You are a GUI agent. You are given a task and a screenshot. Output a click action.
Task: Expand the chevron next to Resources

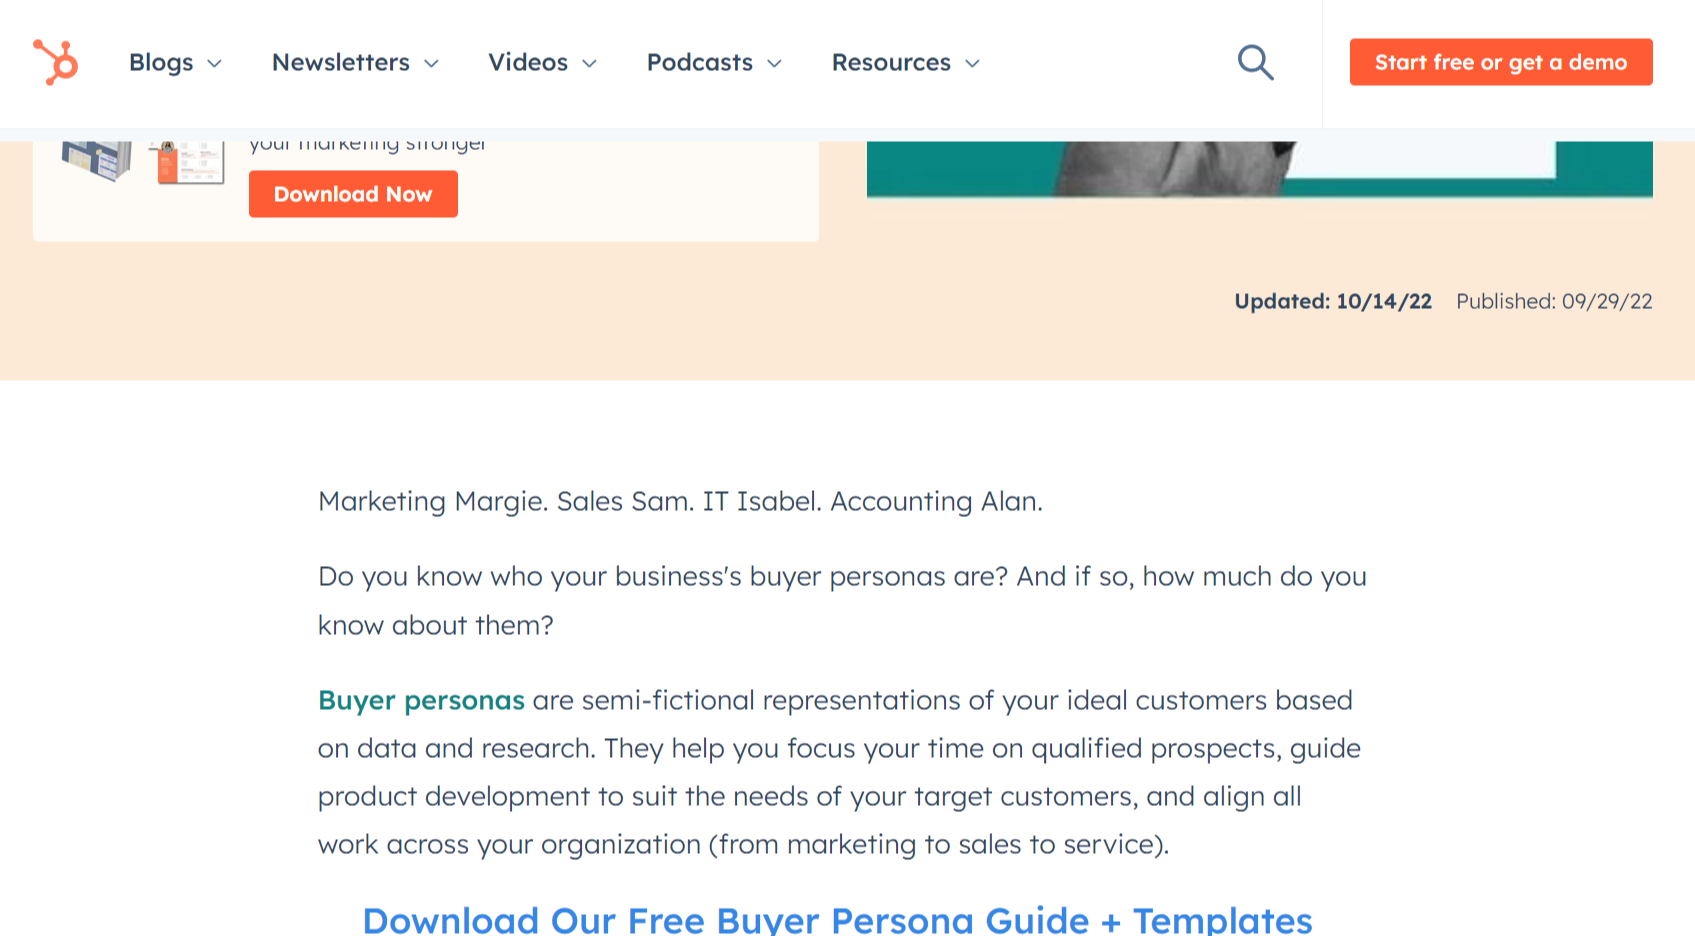pos(972,64)
